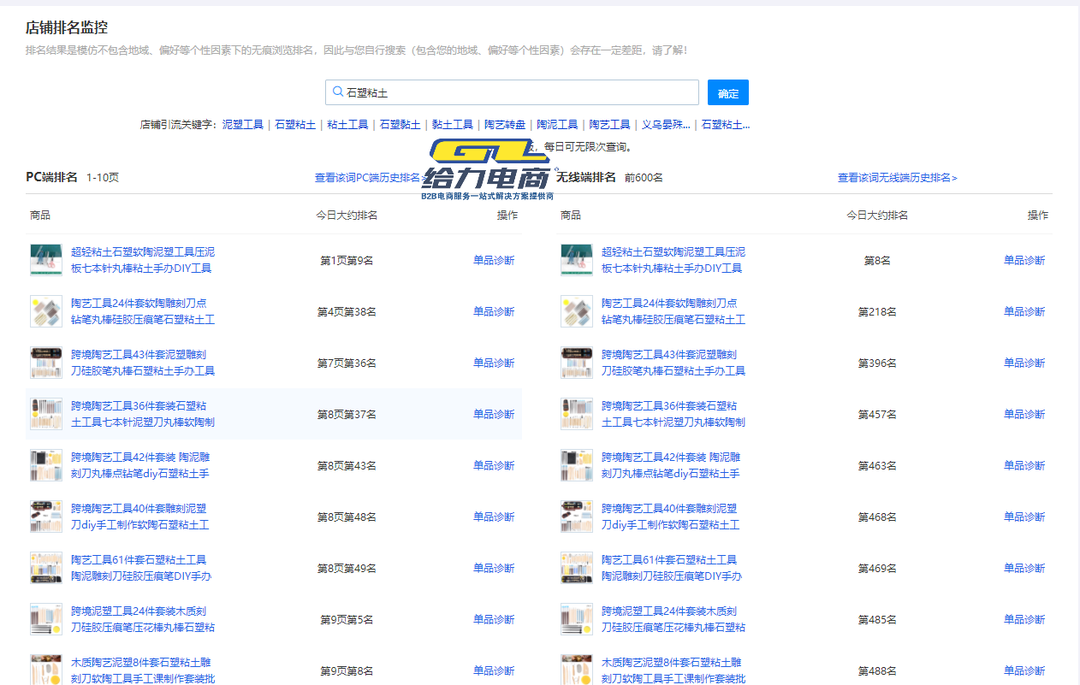Screen dimensions: 1080x685
Task: Select the 陶艺转盘 keyword link
Action: (x=505, y=125)
